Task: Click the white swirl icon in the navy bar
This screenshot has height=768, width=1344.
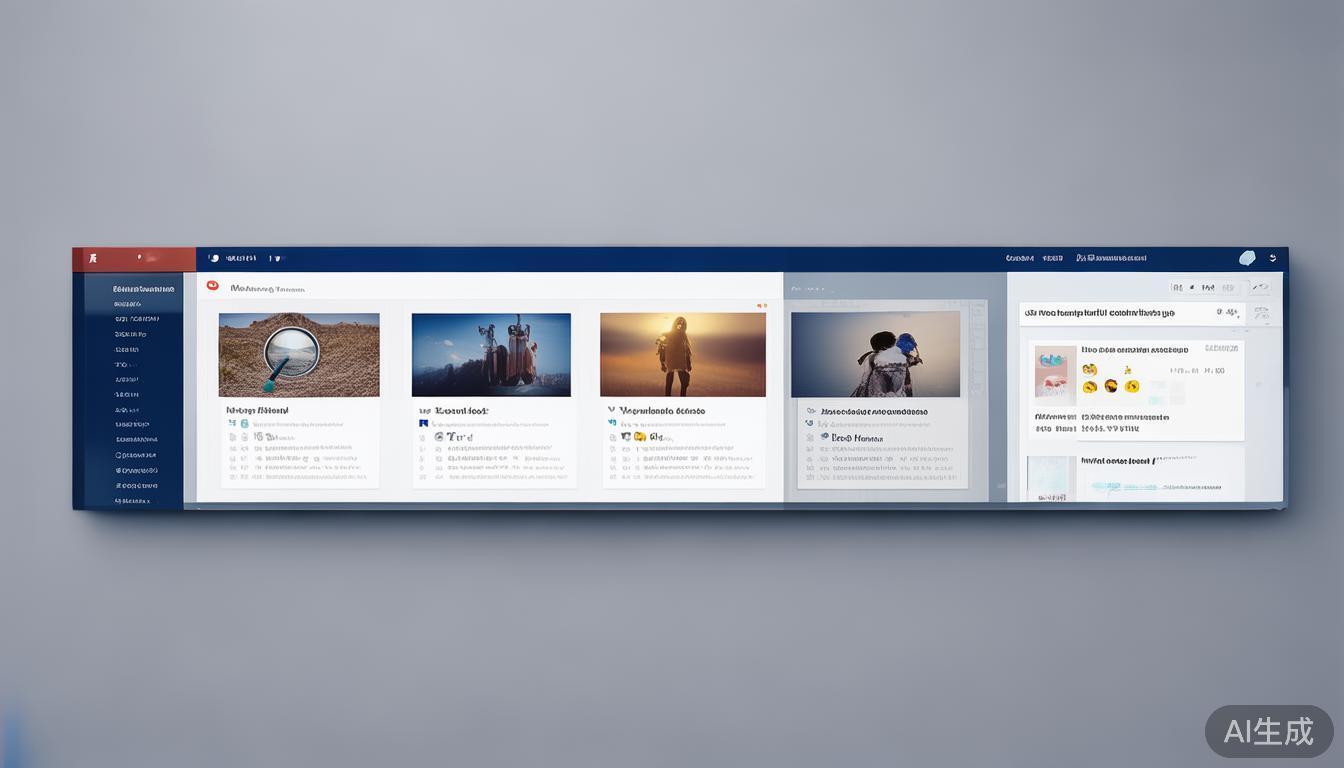Action: [x=213, y=258]
